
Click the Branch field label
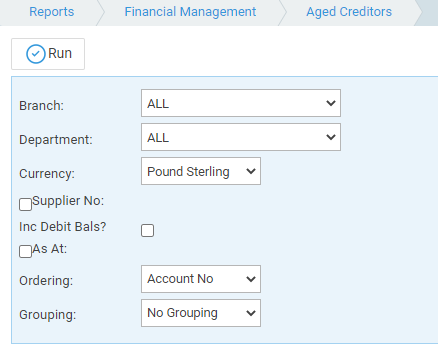pos(41,106)
